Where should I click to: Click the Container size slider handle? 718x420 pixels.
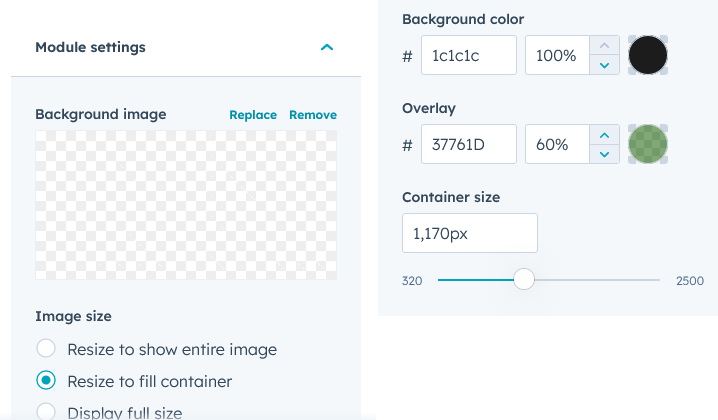pos(524,280)
